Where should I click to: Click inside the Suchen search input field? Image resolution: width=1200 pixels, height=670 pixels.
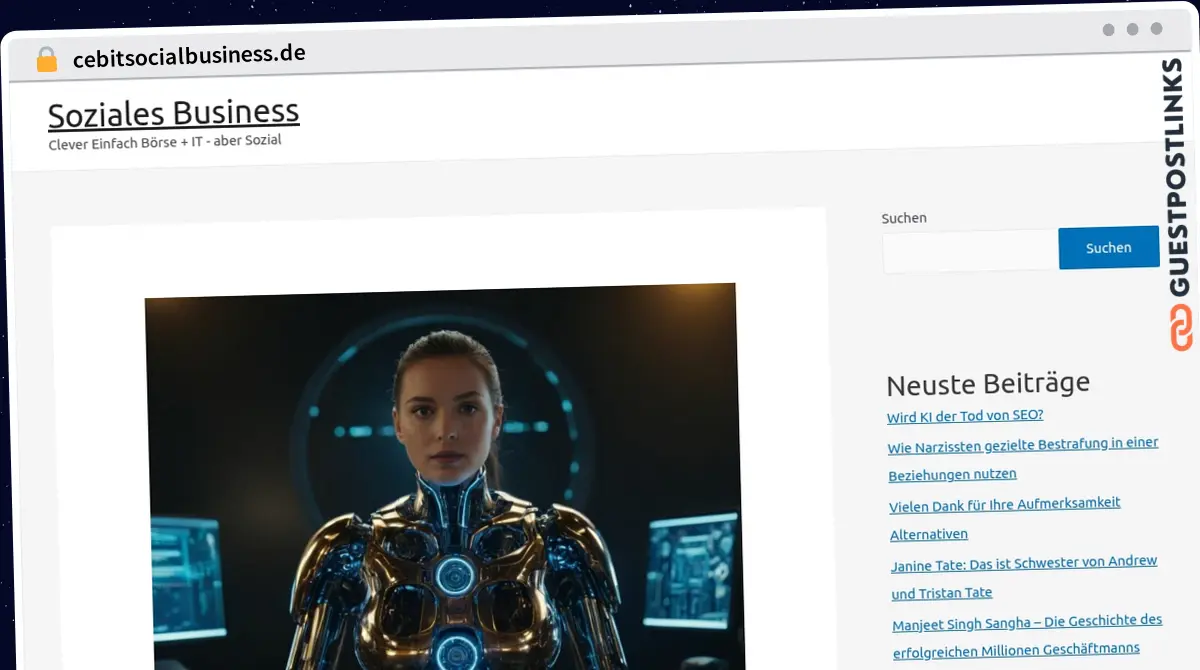tap(965, 250)
